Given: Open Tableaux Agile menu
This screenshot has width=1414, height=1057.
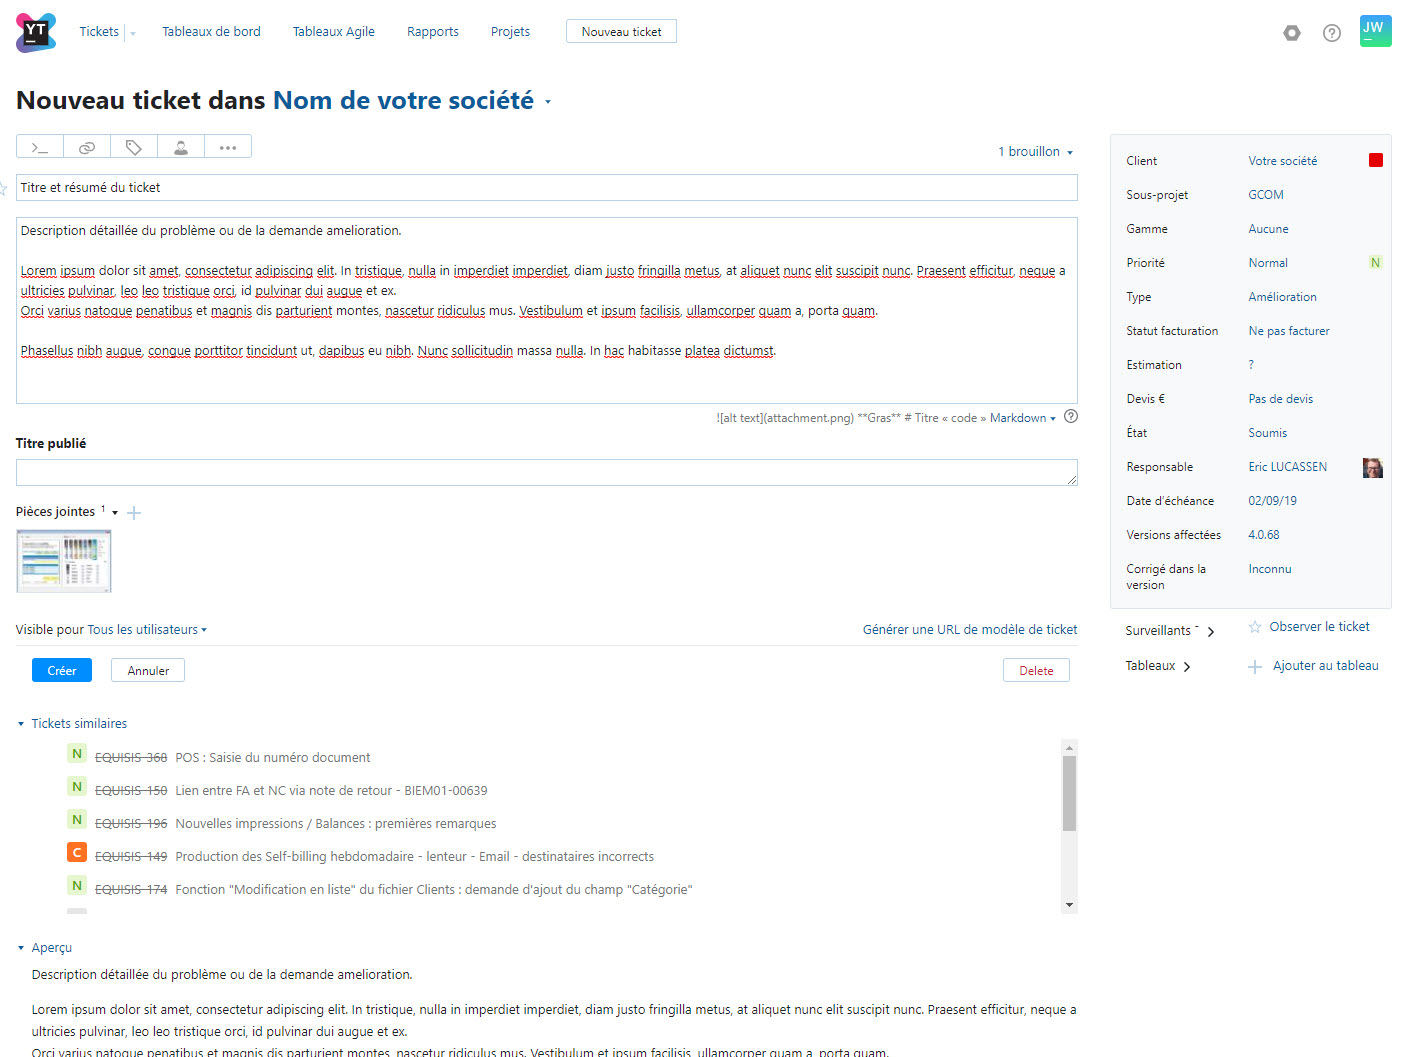Looking at the screenshot, I should (333, 32).
